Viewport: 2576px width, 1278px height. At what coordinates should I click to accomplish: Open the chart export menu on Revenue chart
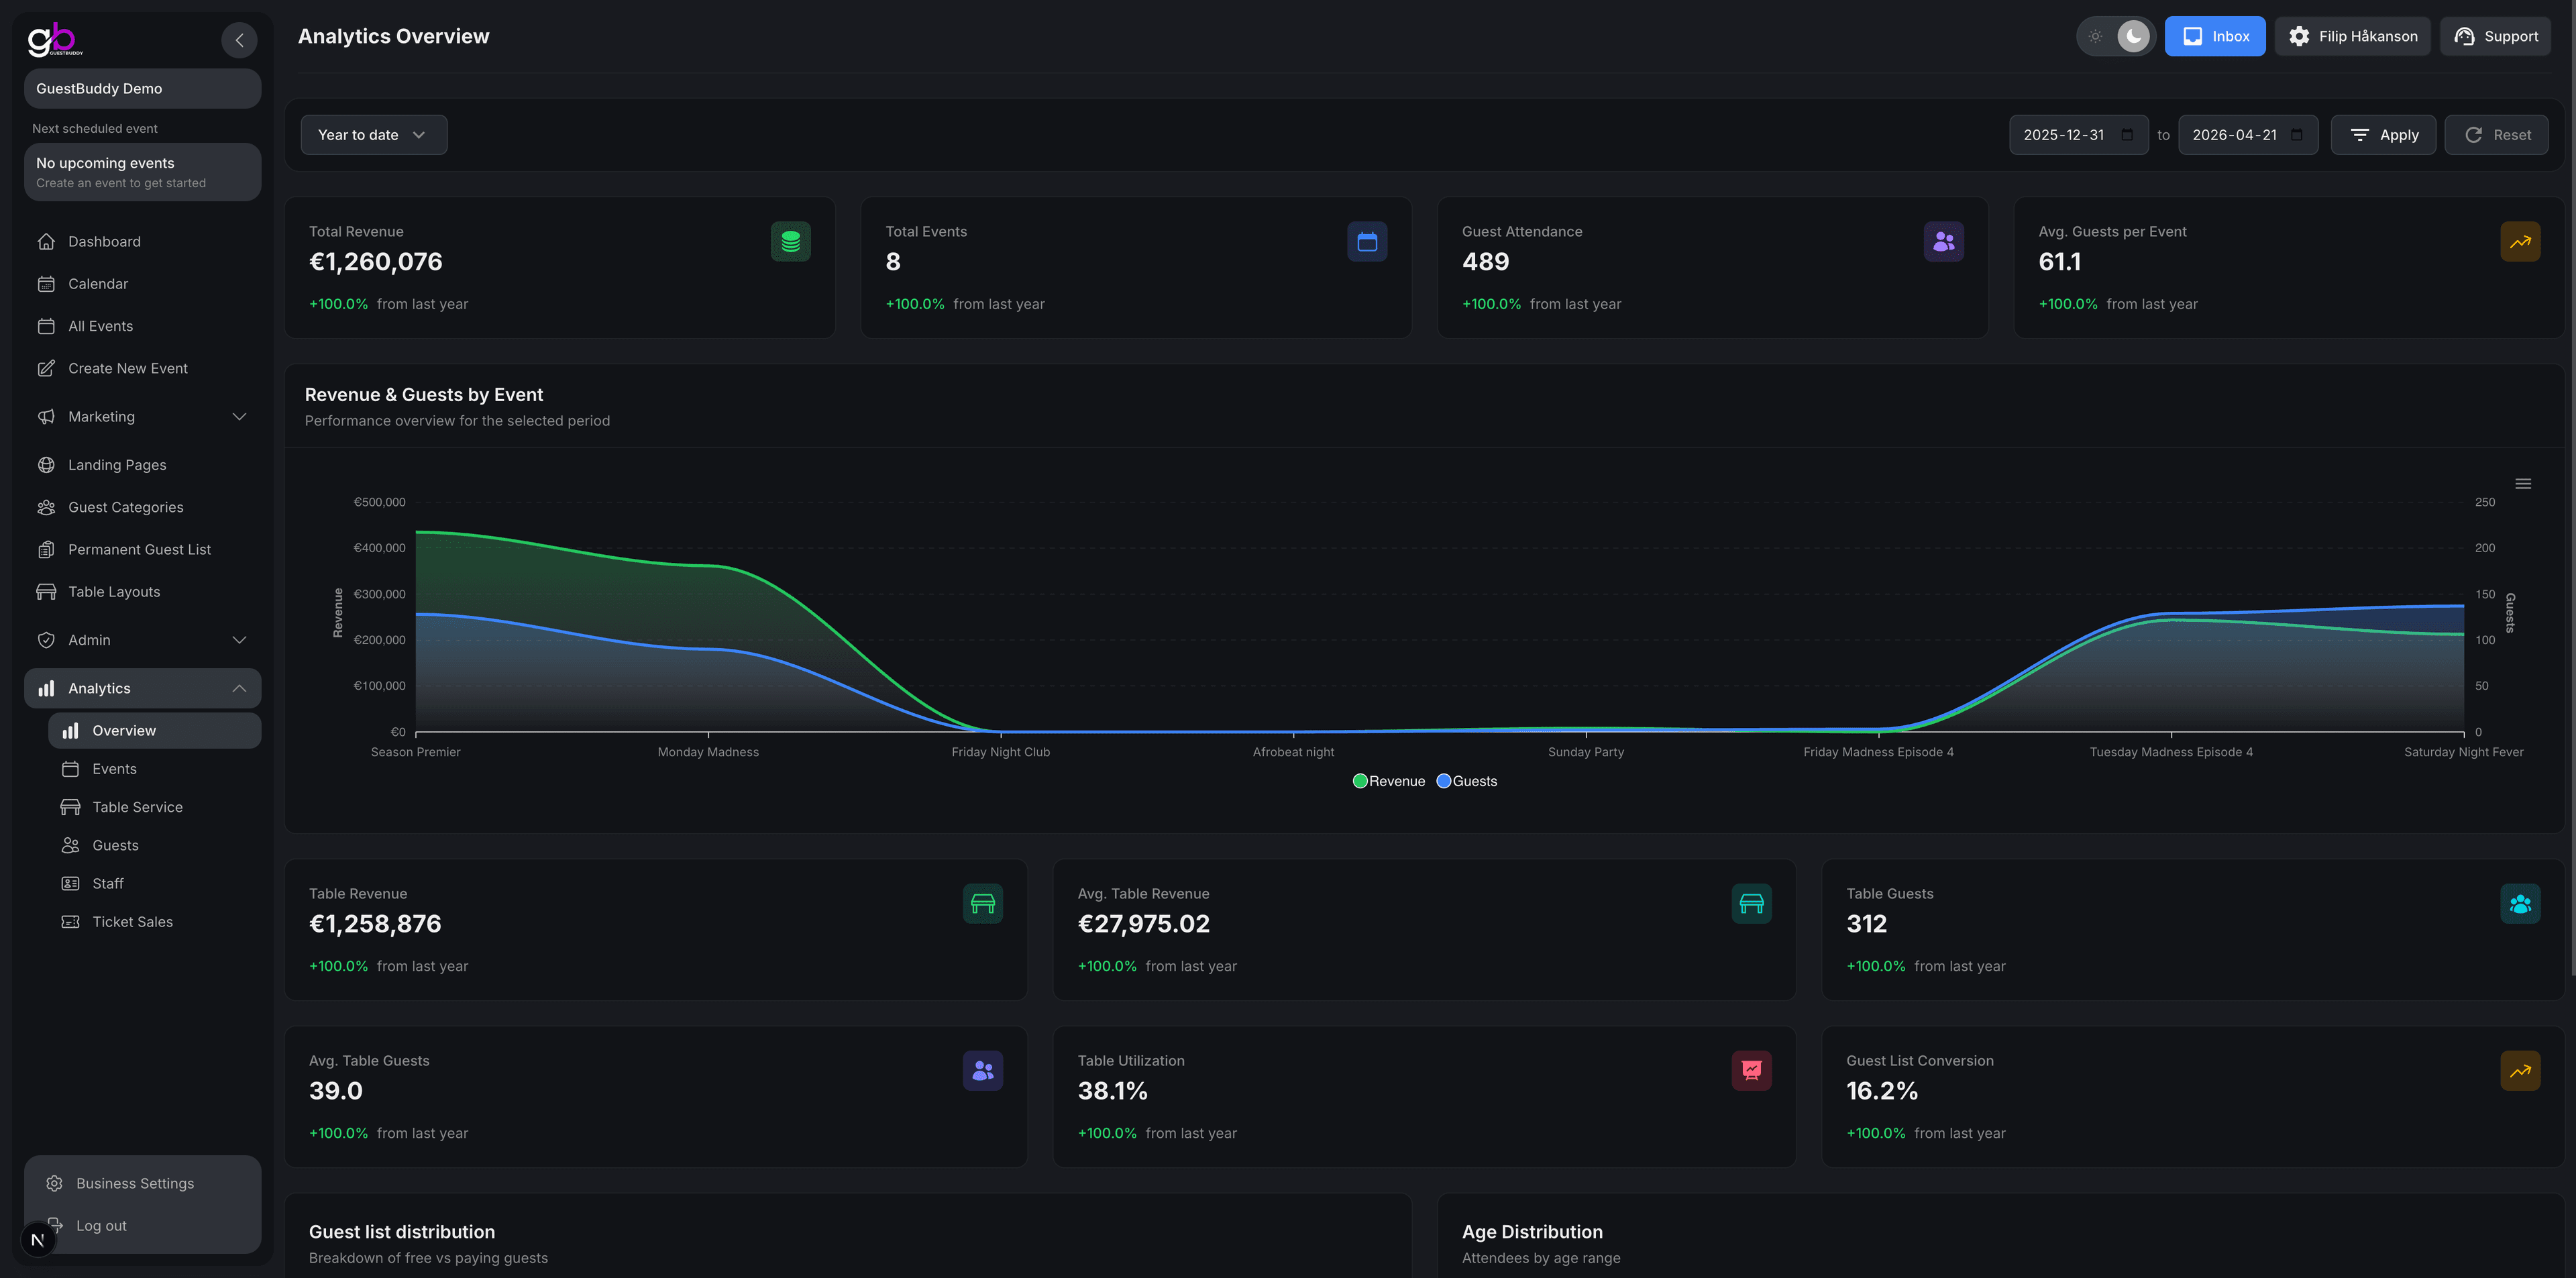point(2524,483)
